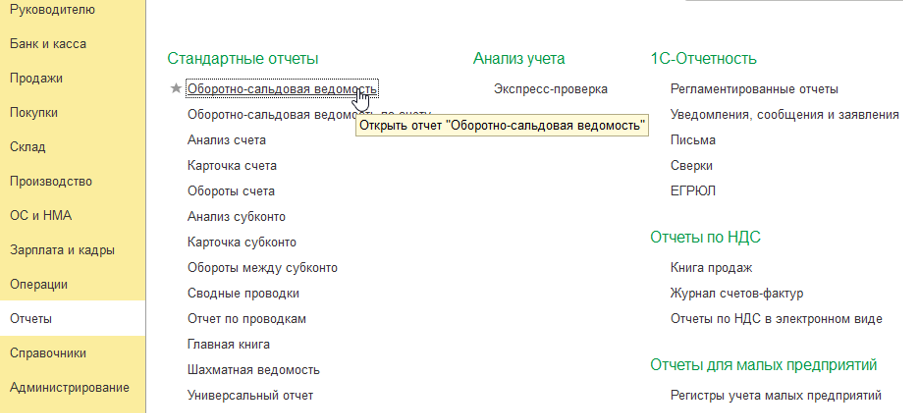The width and height of the screenshot is (903, 413).
Task: Open the Шахматная ведомость report
Action: (x=253, y=370)
